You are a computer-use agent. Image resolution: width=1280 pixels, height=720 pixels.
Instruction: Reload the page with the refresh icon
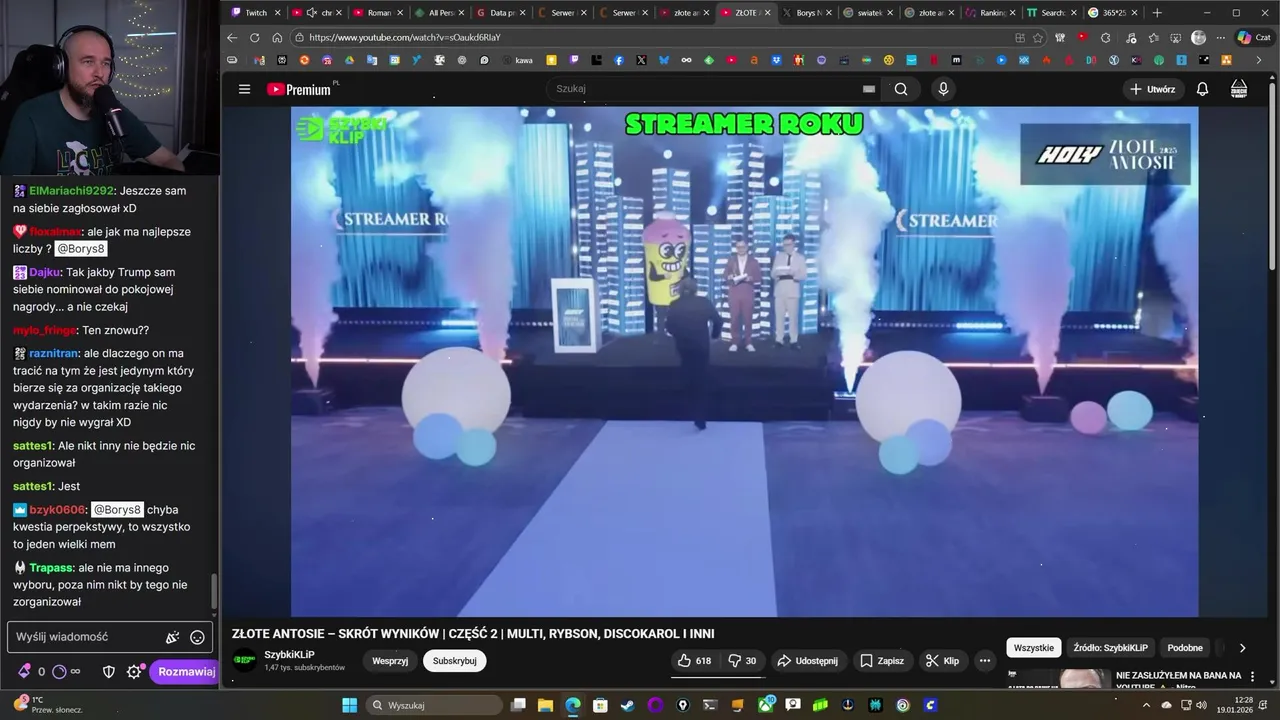pyautogui.click(x=254, y=37)
